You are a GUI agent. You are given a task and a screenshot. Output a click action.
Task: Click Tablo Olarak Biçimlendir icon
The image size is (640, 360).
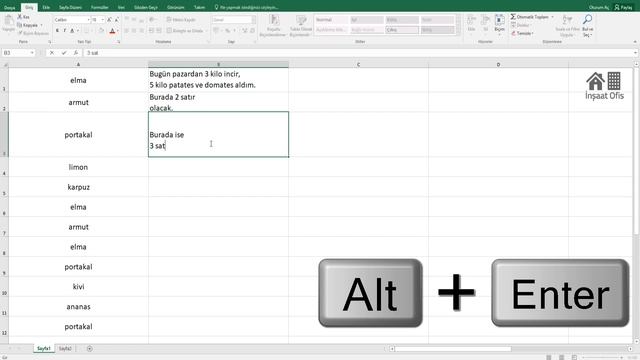[x=301, y=20]
